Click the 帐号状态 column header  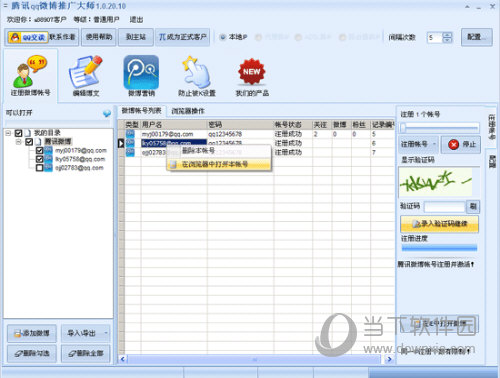tap(292, 125)
